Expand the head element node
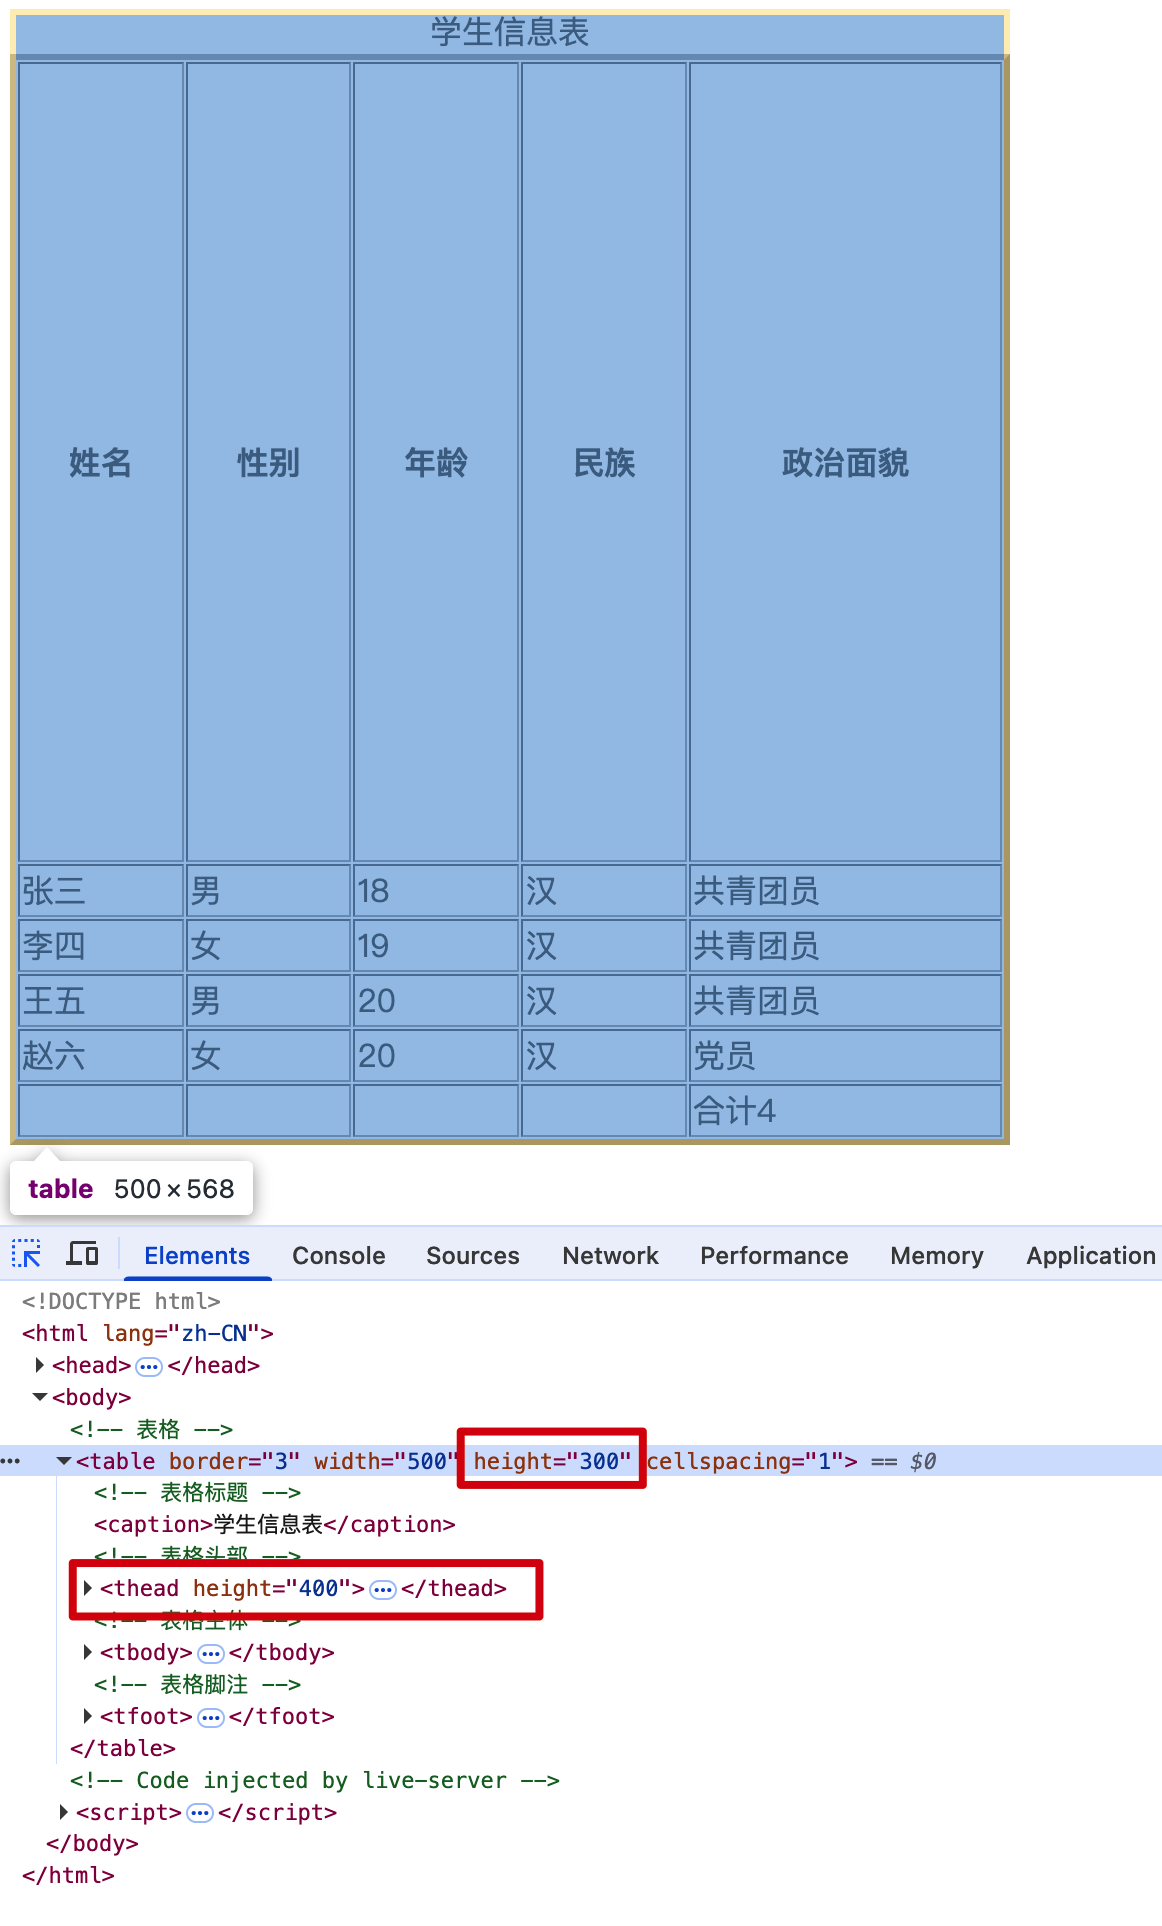The image size is (1162, 1926). 40,1365
